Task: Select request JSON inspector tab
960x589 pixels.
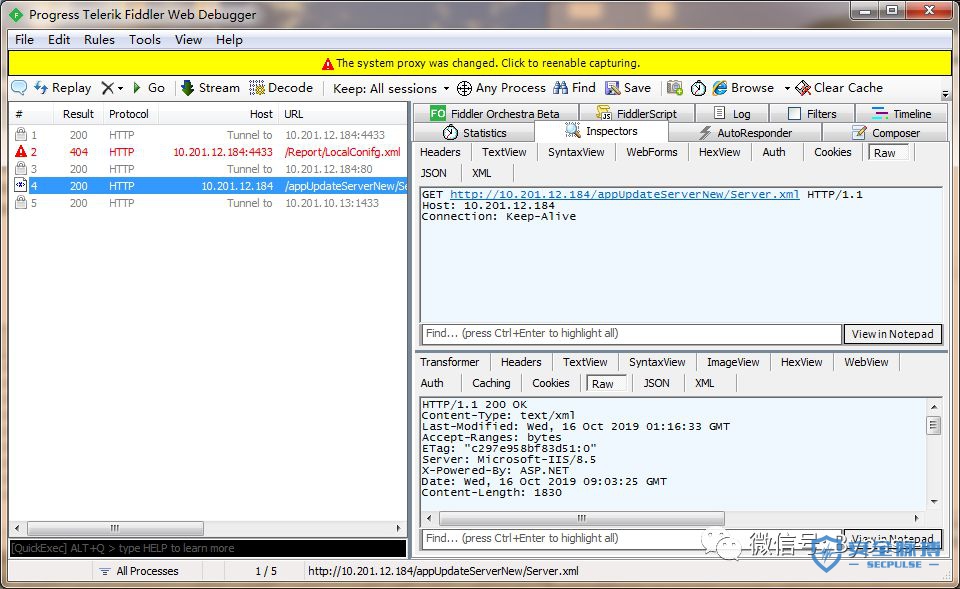Action: tap(433, 173)
